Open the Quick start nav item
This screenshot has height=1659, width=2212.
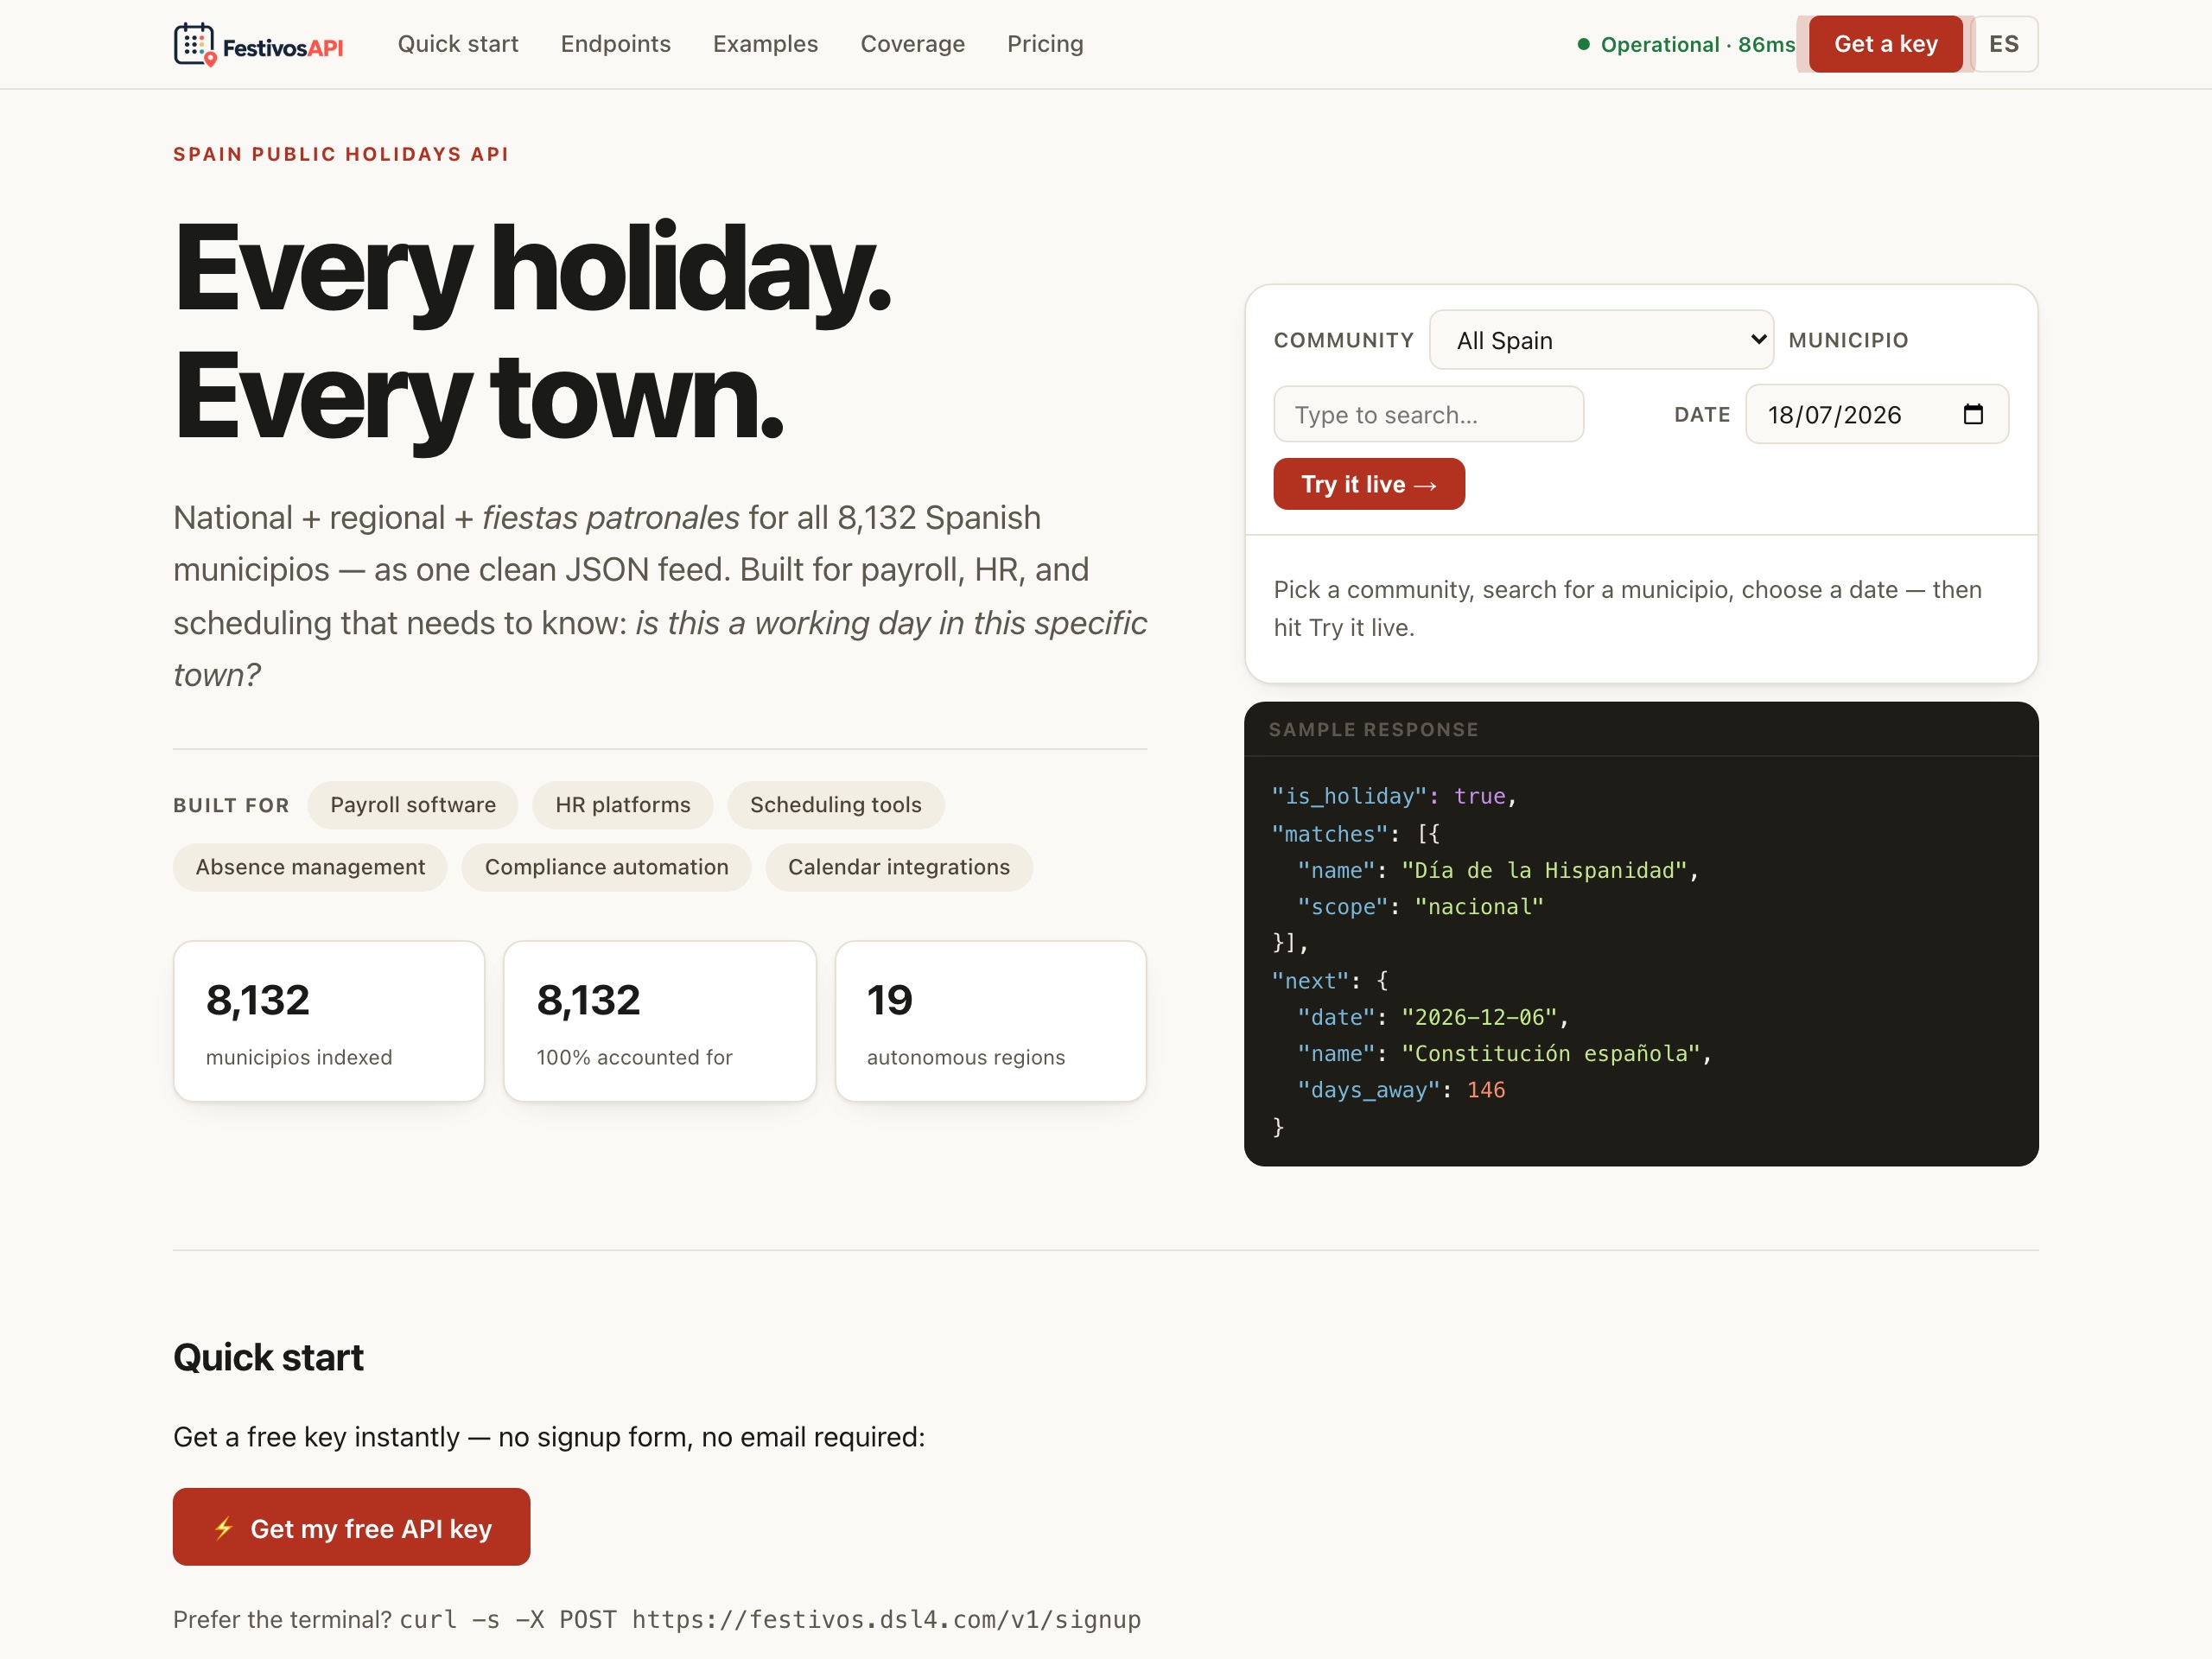(458, 44)
